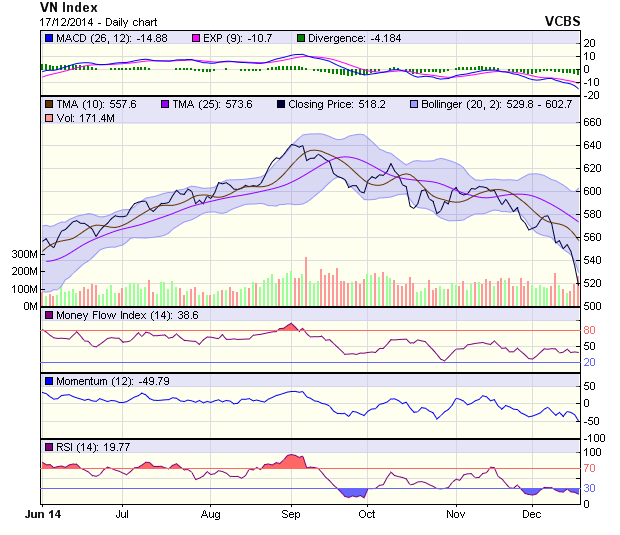Click the Sep label on the time axis
Image resolution: width=620 pixels, height=535 pixels.
291,514
